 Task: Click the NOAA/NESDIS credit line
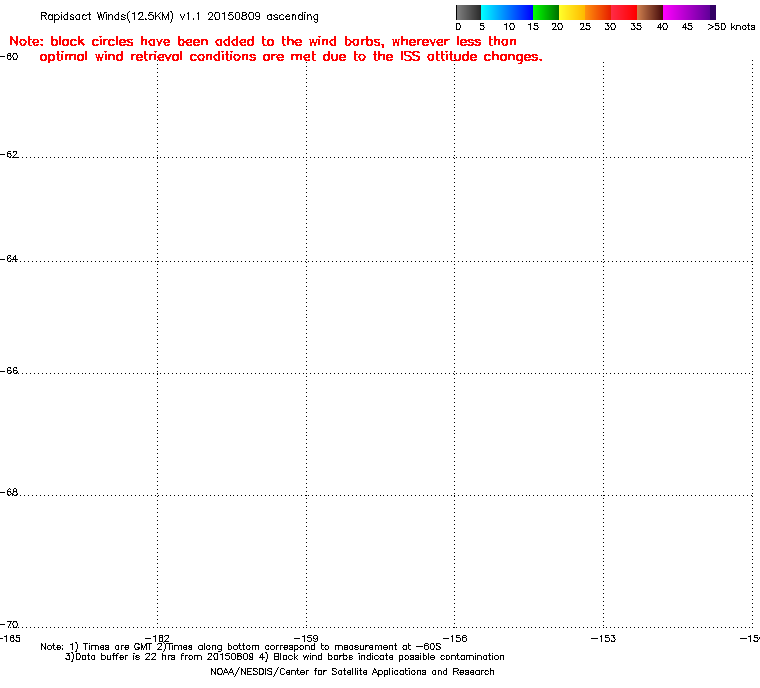[x=352, y=672]
